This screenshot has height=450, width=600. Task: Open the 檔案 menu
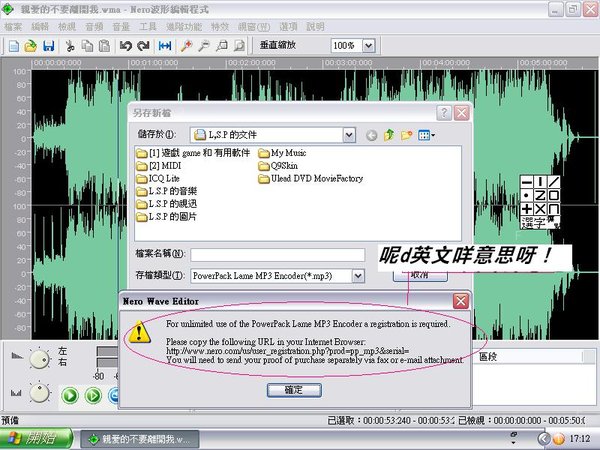(x=13, y=27)
